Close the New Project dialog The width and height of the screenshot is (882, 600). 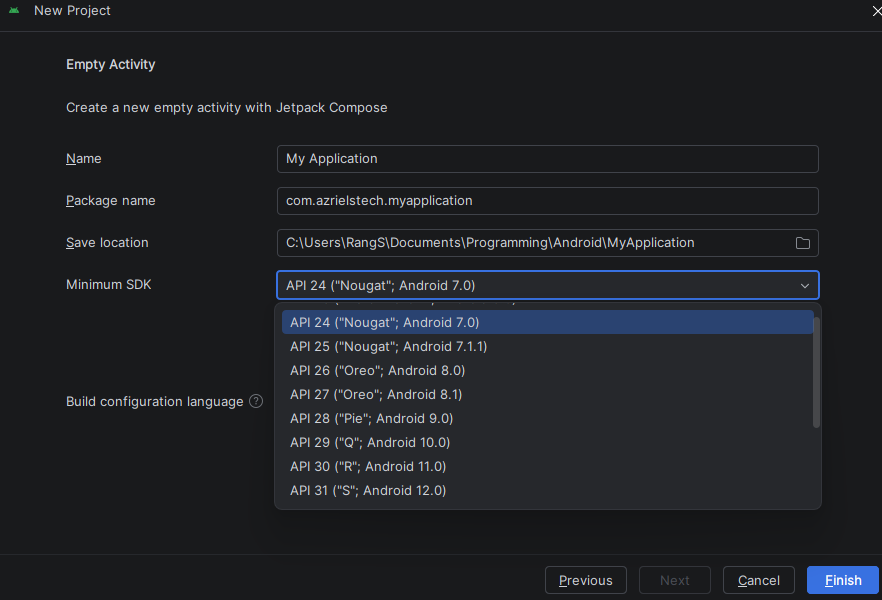876,11
